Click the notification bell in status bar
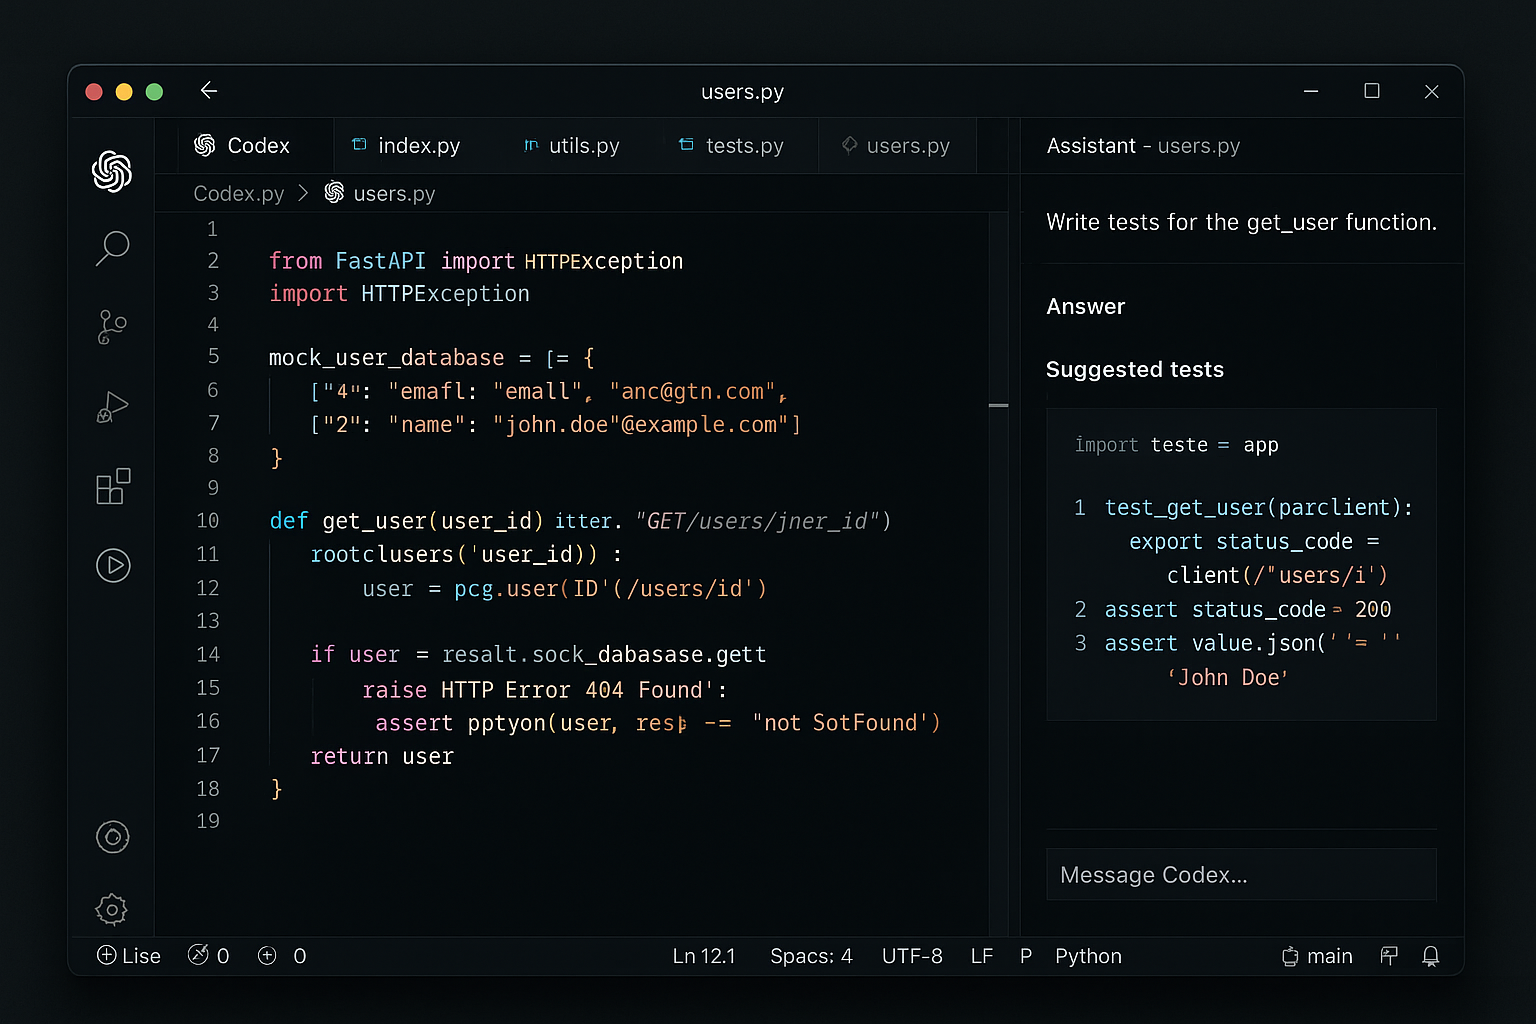 pos(1430,956)
